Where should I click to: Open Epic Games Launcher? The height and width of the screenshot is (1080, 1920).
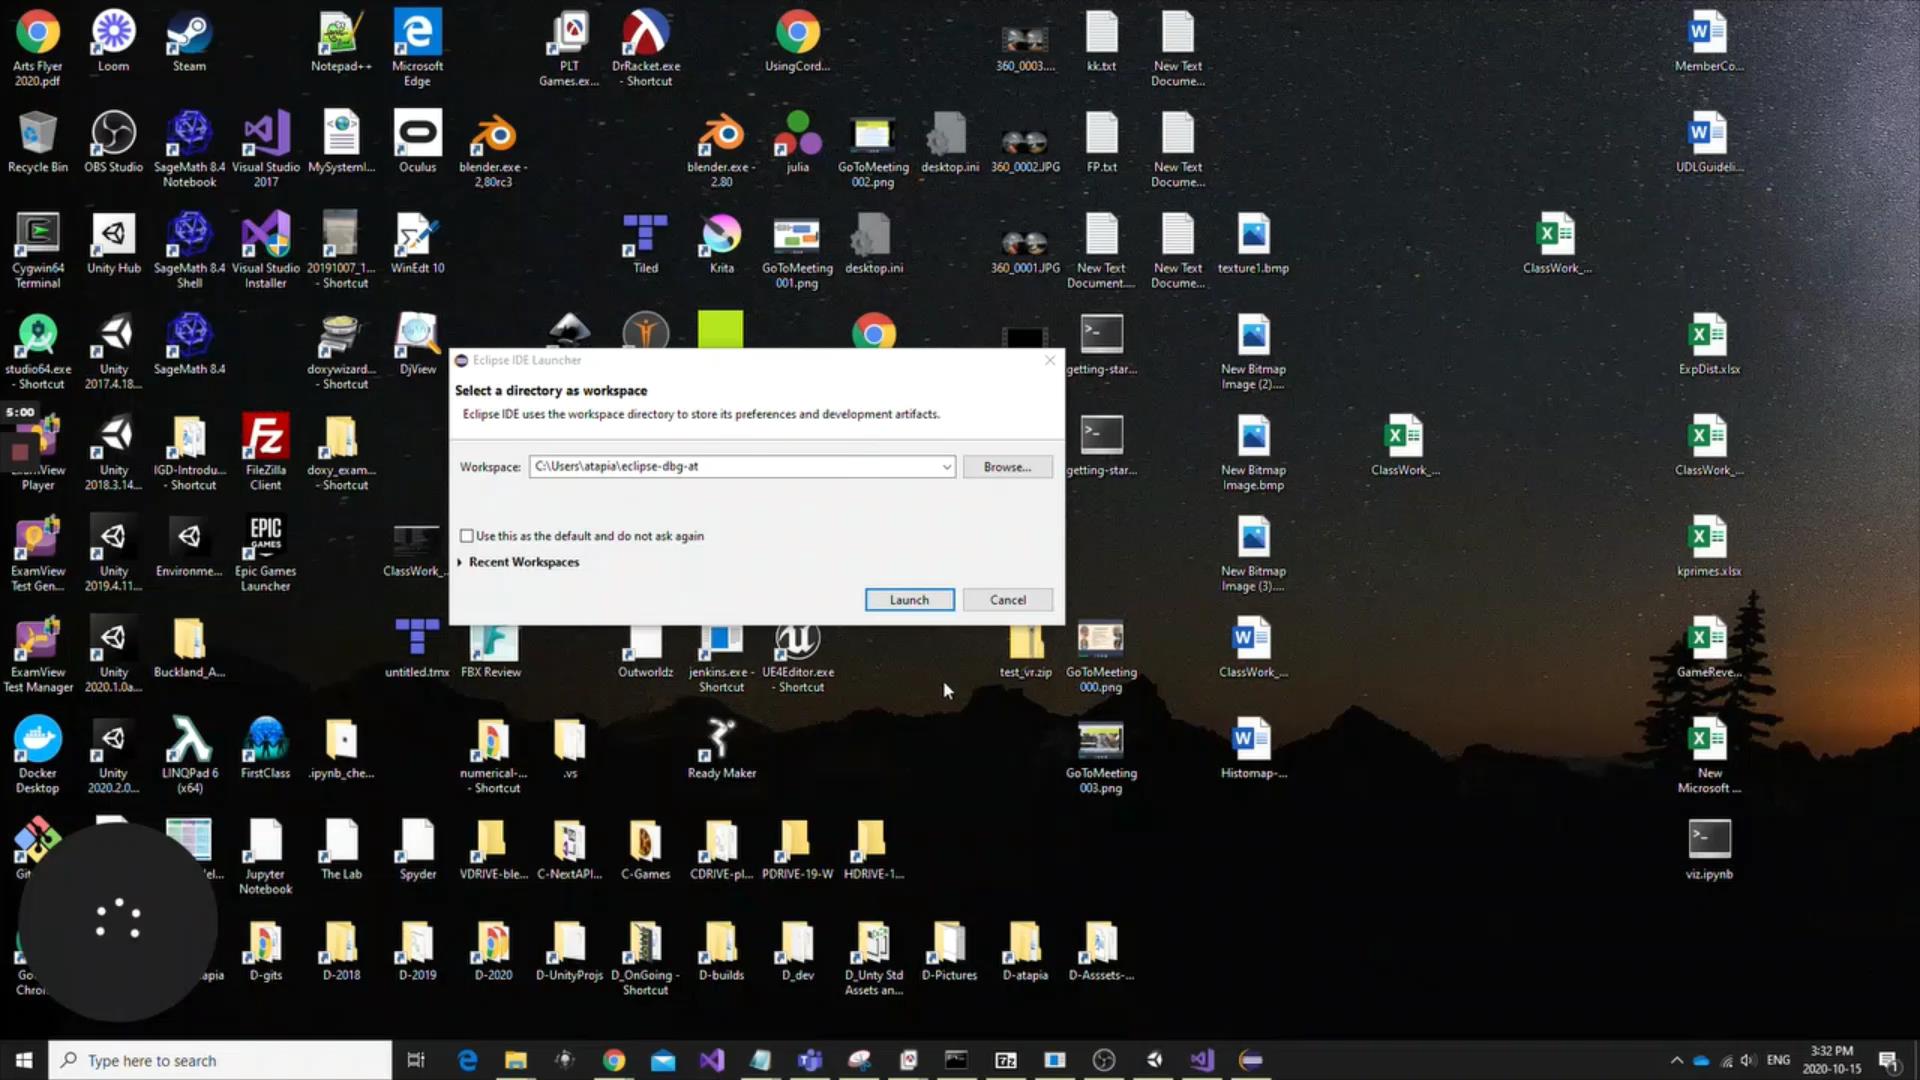tap(265, 537)
